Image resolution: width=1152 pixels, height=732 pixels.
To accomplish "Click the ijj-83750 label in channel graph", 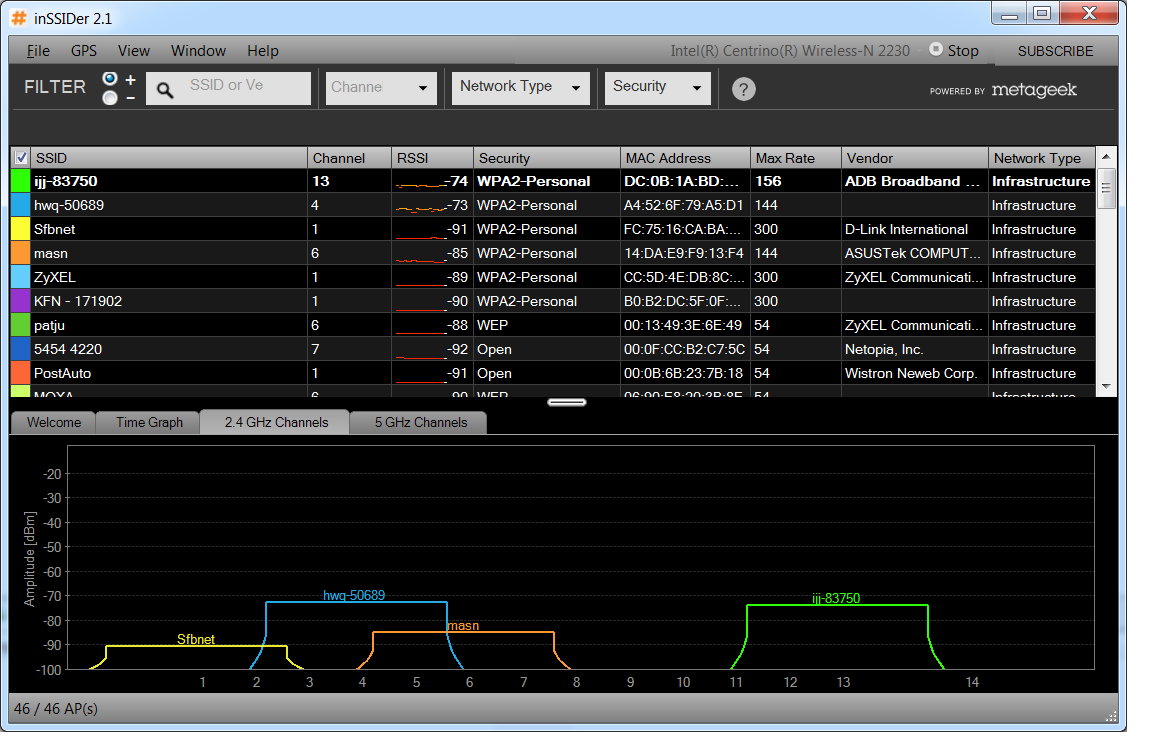I will click(x=835, y=598).
